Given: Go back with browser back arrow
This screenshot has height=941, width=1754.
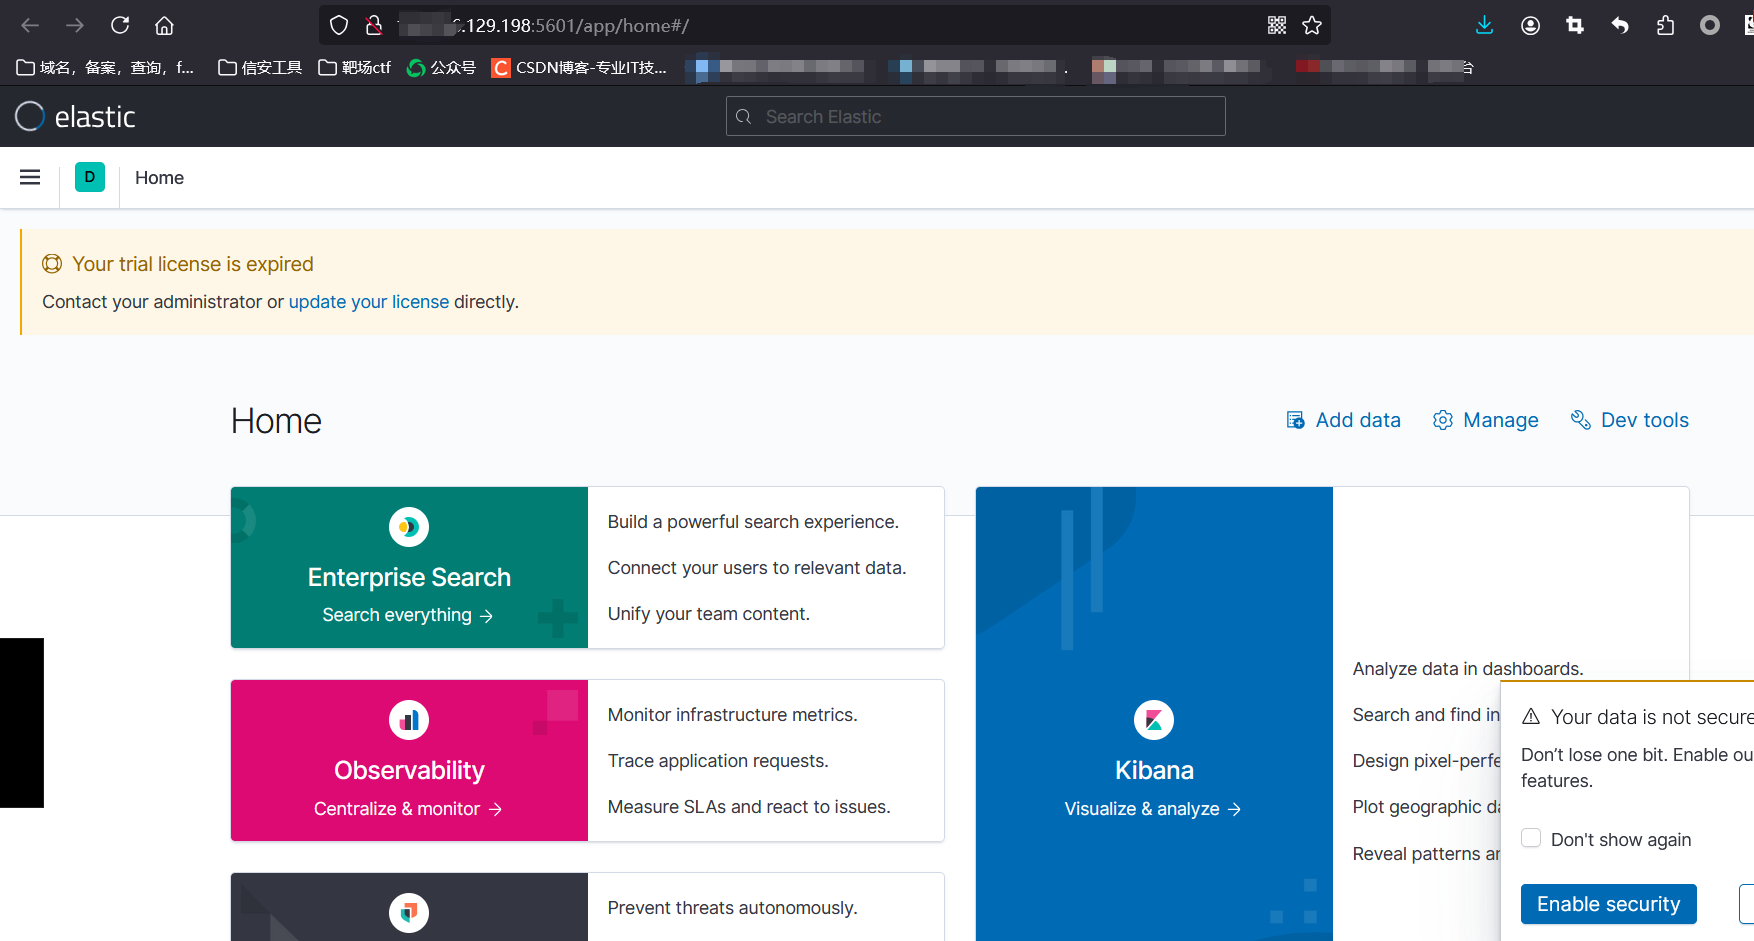Looking at the screenshot, I should pos(30,25).
